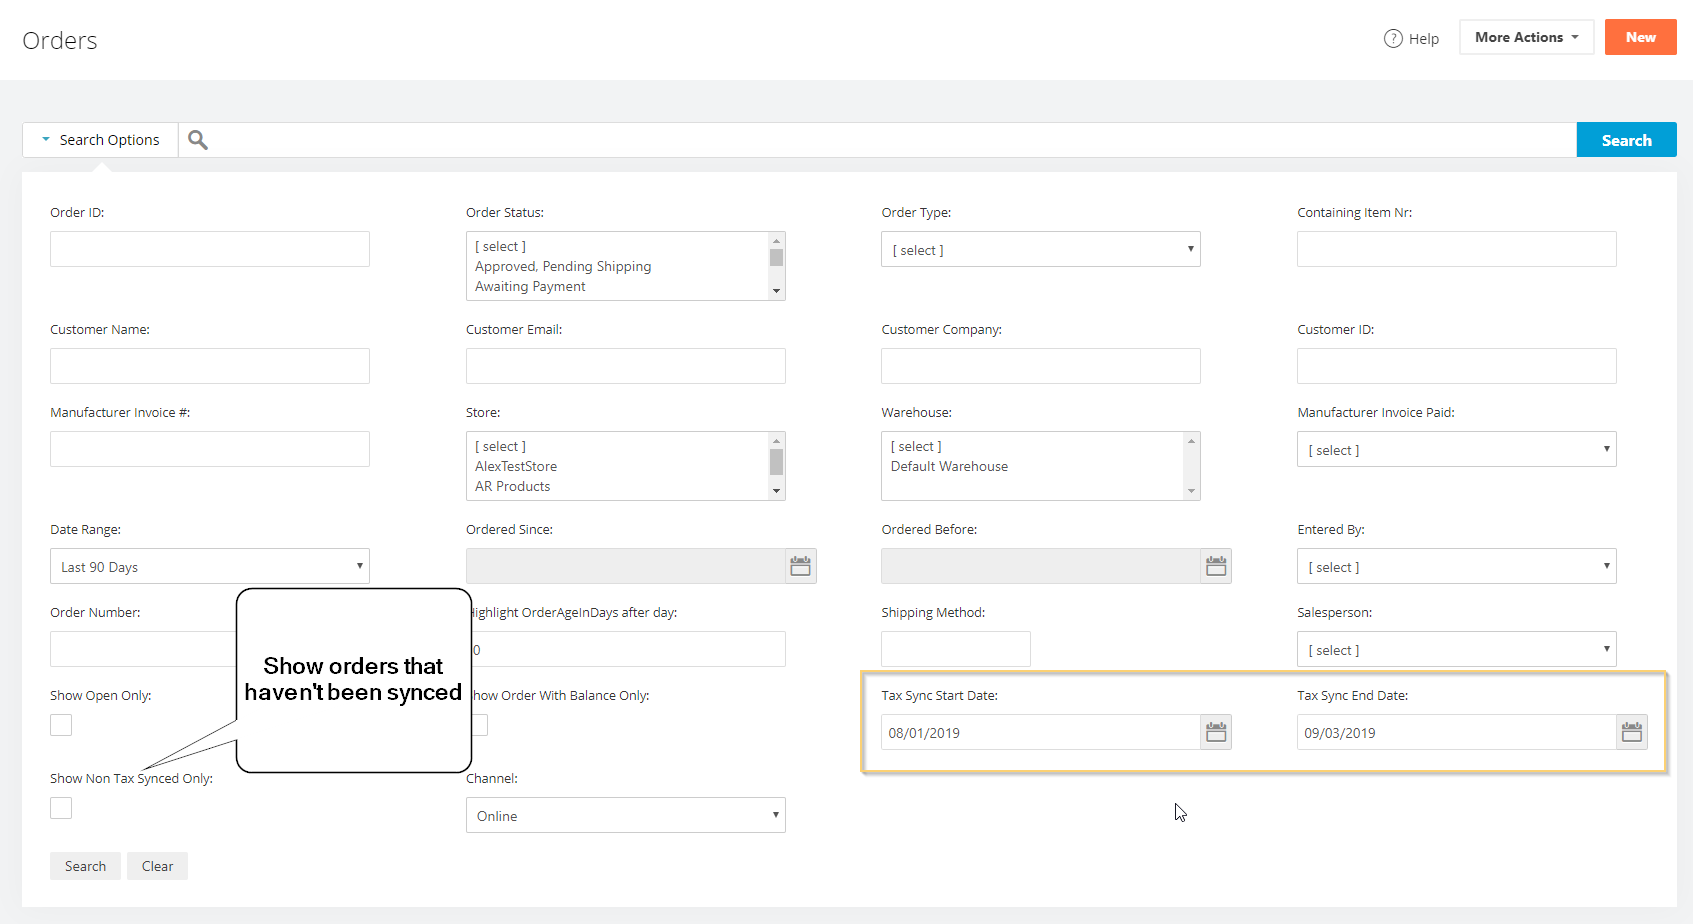Open the Entered By dropdown
1693x924 pixels.
(x=1457, y=566)
